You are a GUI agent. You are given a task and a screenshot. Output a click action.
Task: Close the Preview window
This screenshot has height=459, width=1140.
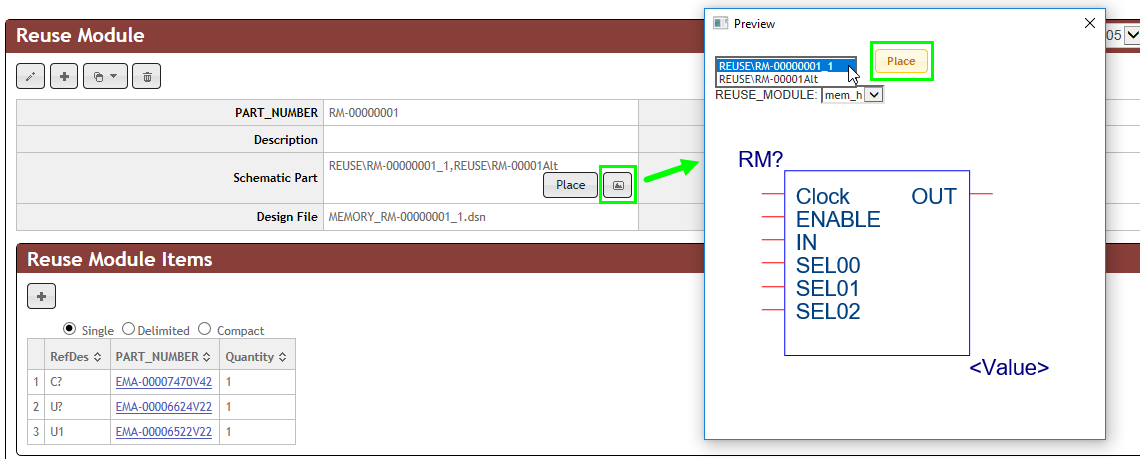click(x=1089, y=23)
